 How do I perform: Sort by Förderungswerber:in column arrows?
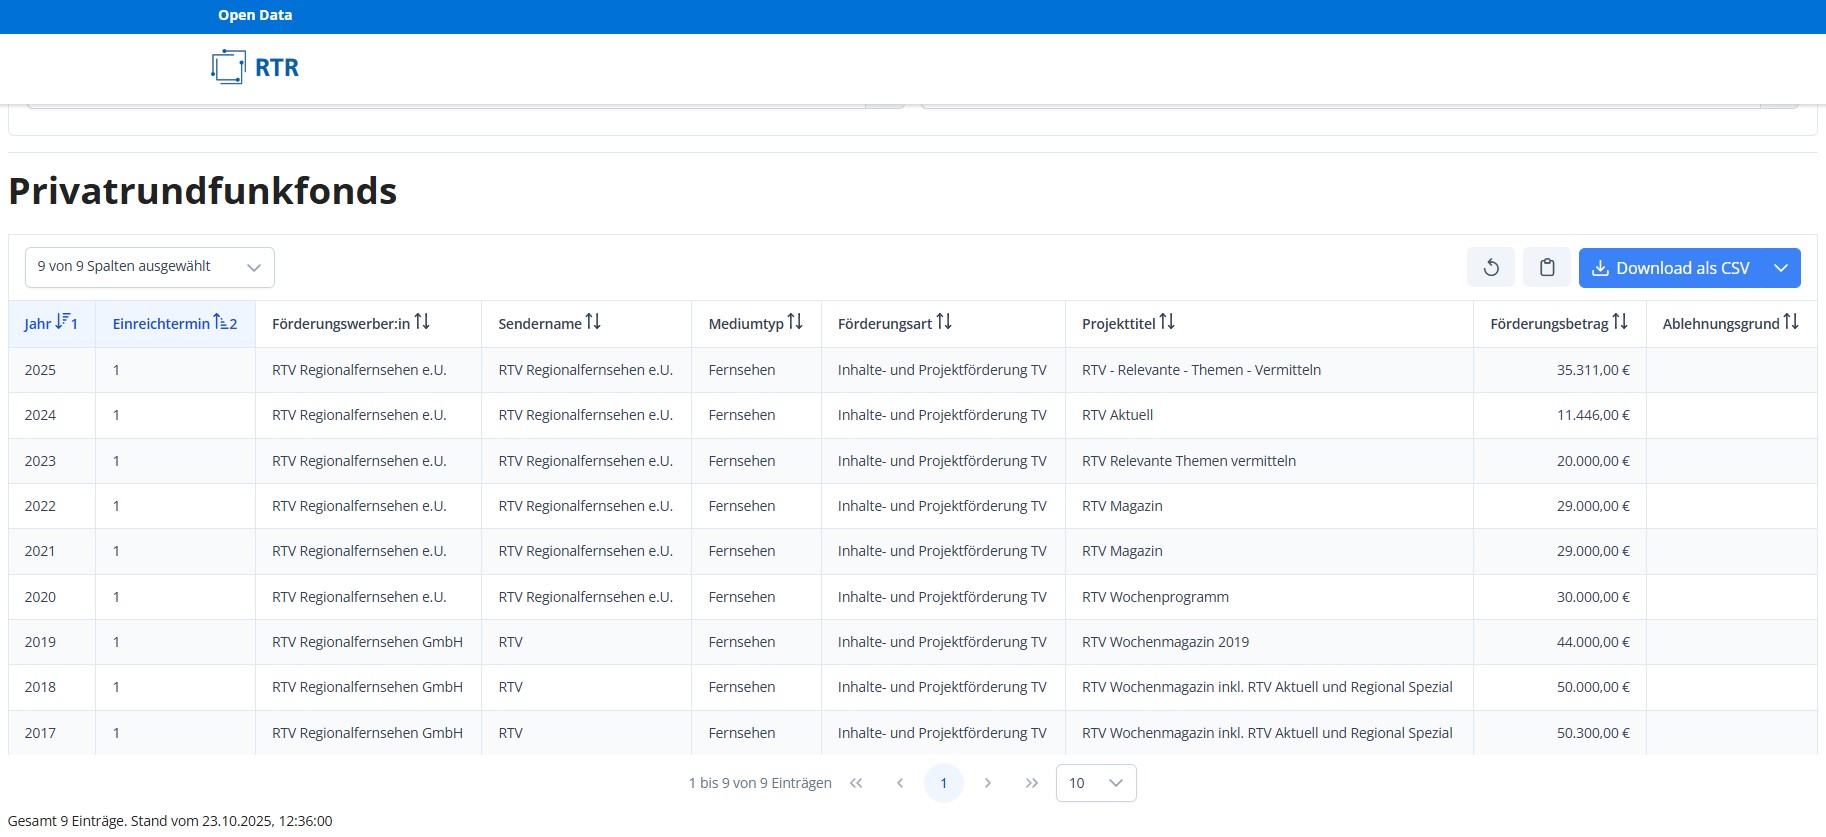click(422, 322)
